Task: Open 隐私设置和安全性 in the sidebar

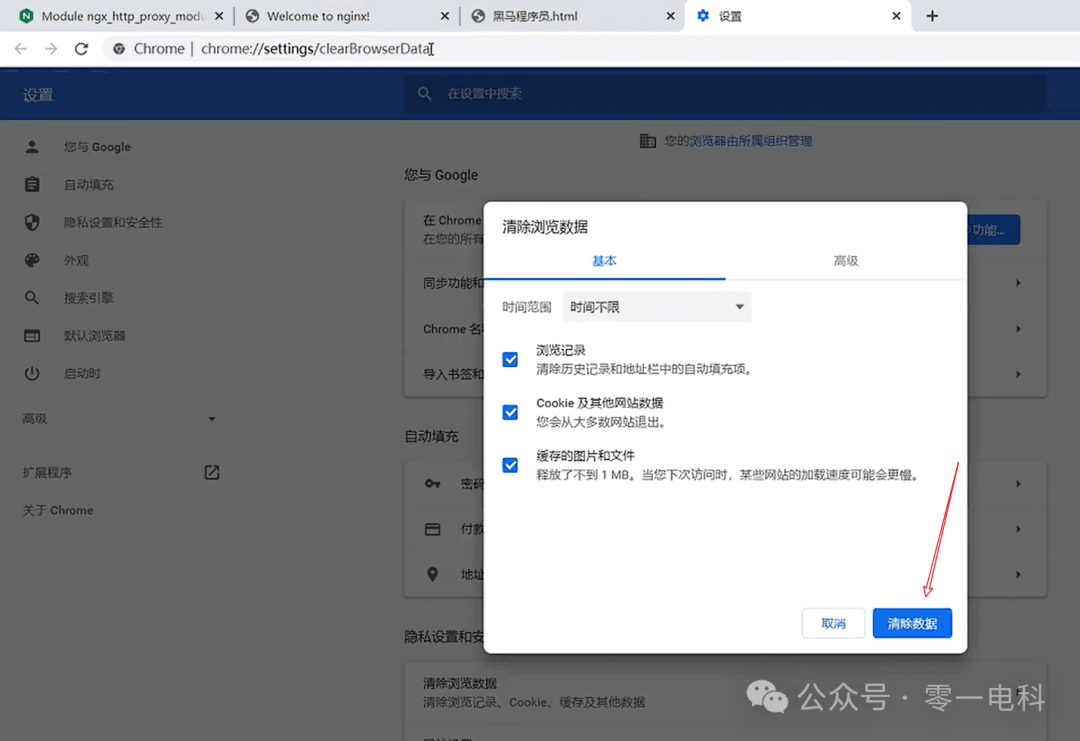Action: 113,222
